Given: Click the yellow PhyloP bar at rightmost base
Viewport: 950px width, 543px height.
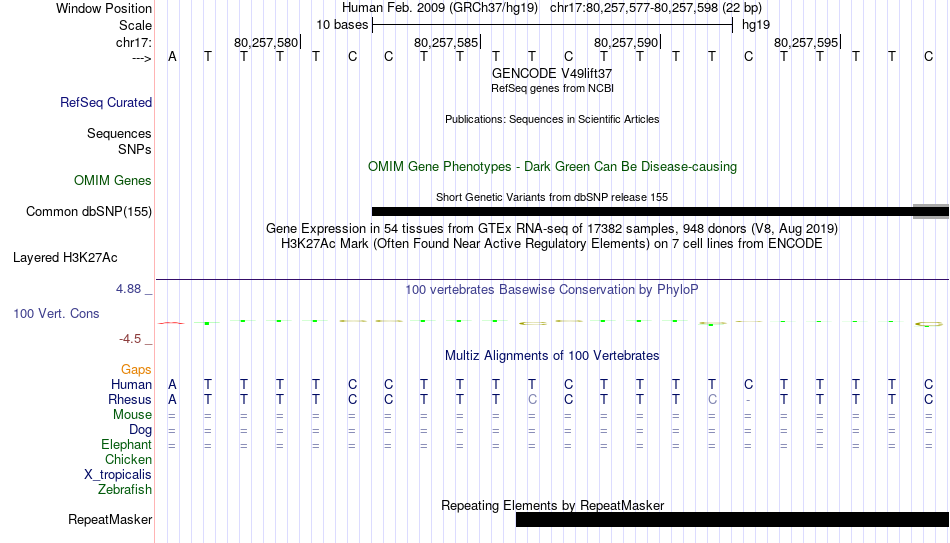Looking at the screenshot, I should click(928, 324).
